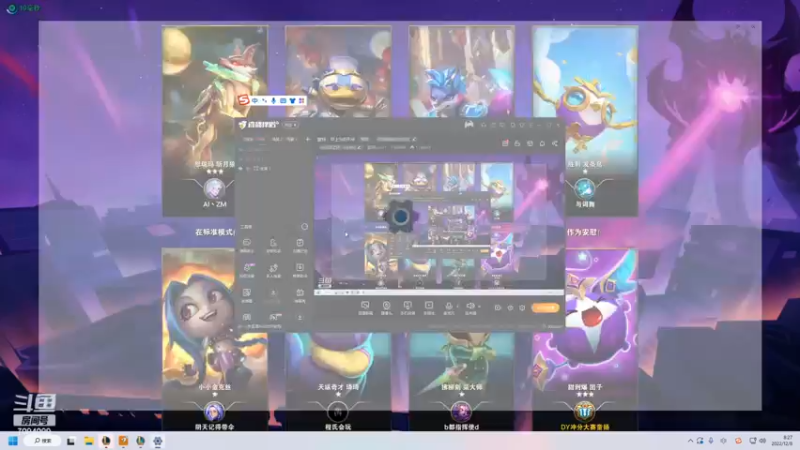Click the circular icon in toolbox header

point(304,227)
